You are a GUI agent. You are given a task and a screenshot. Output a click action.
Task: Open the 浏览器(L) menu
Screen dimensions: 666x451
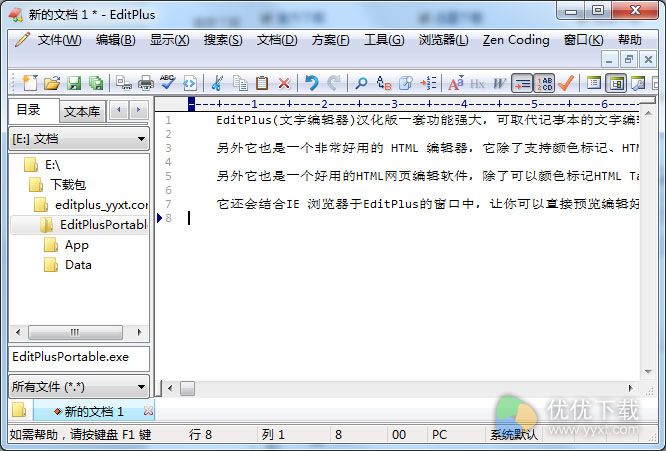(x=443, y=40)
